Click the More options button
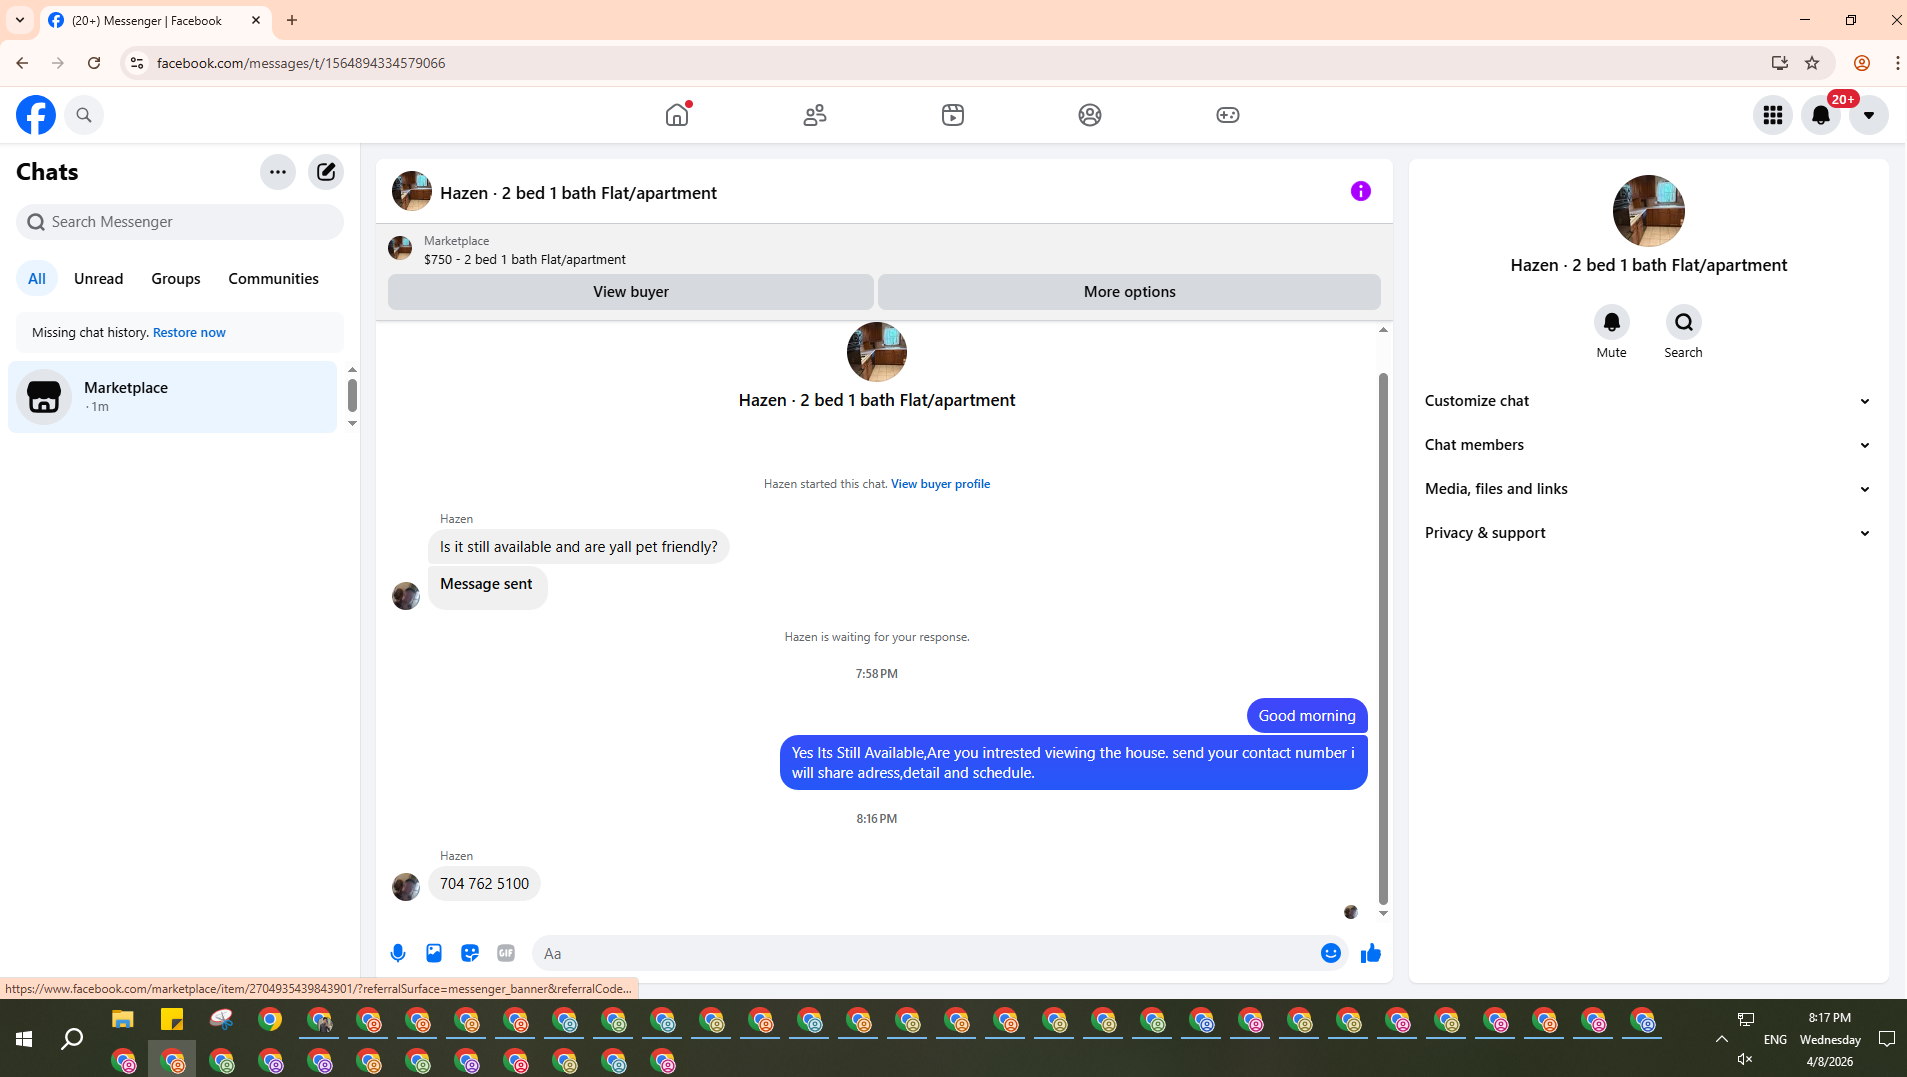The width and height of the screenshot is (1907, 1077). coord(1129,292)
